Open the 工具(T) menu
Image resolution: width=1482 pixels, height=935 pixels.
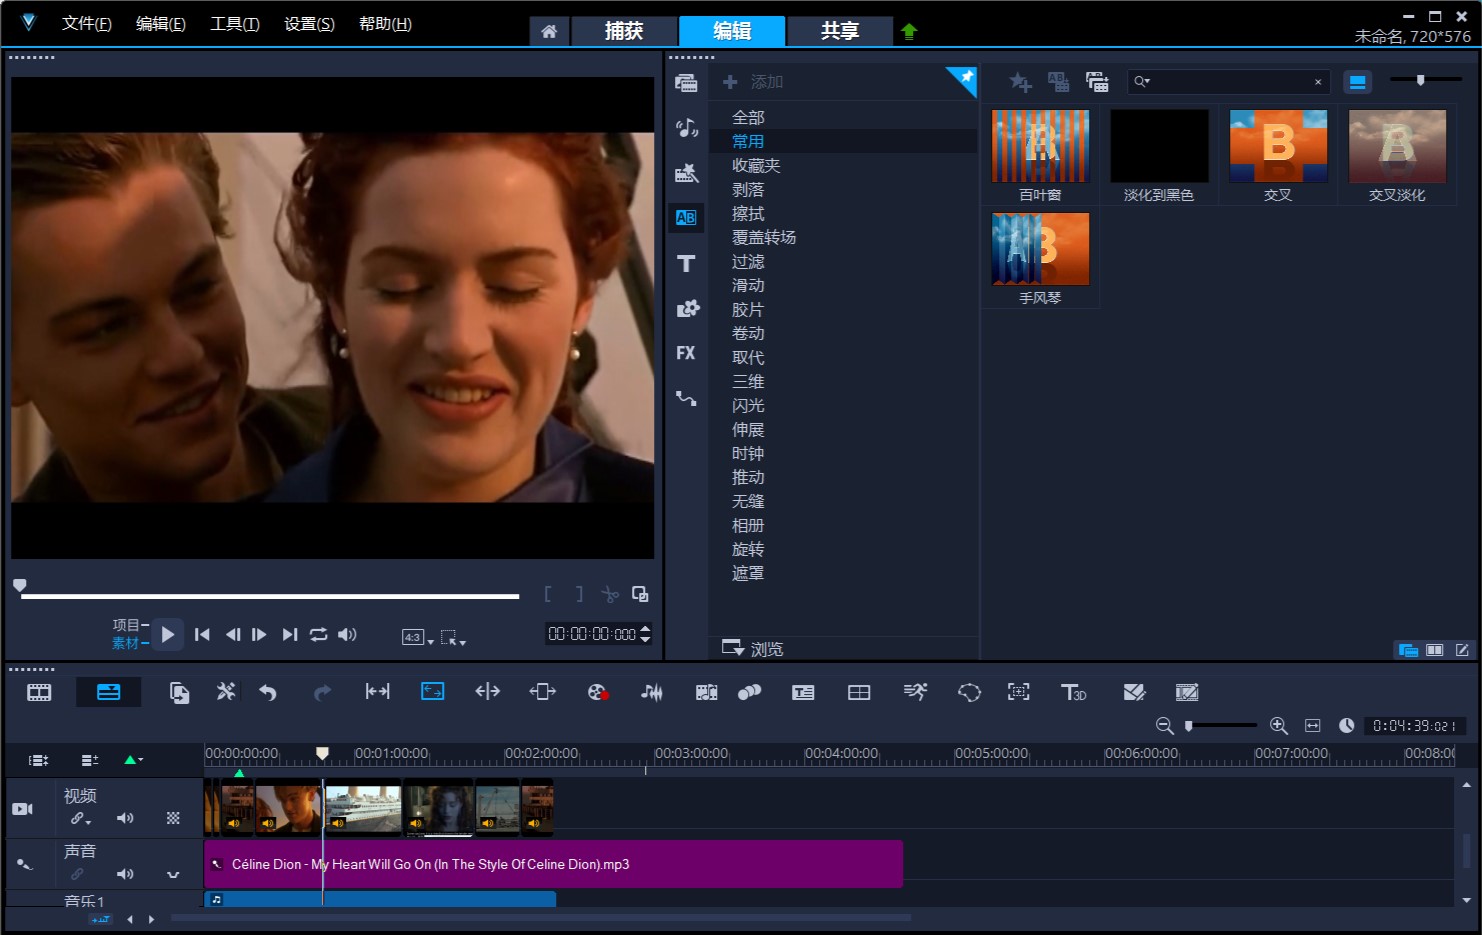tap(235, 24)
